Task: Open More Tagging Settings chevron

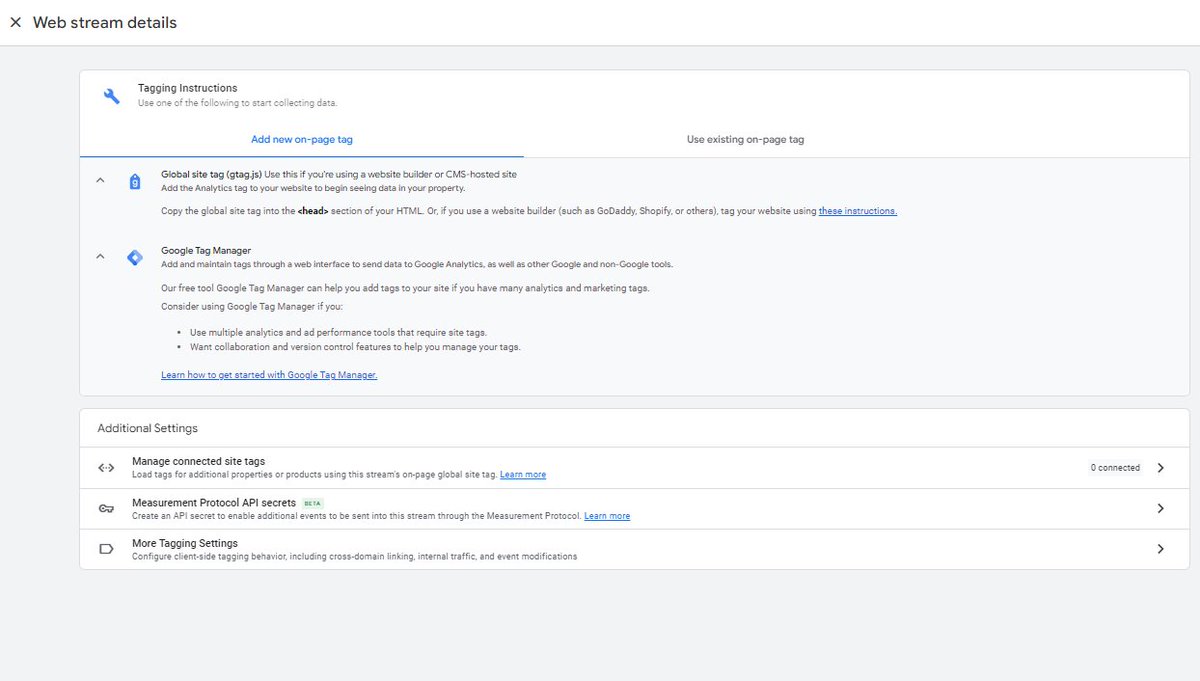Action: point(1160,549)
